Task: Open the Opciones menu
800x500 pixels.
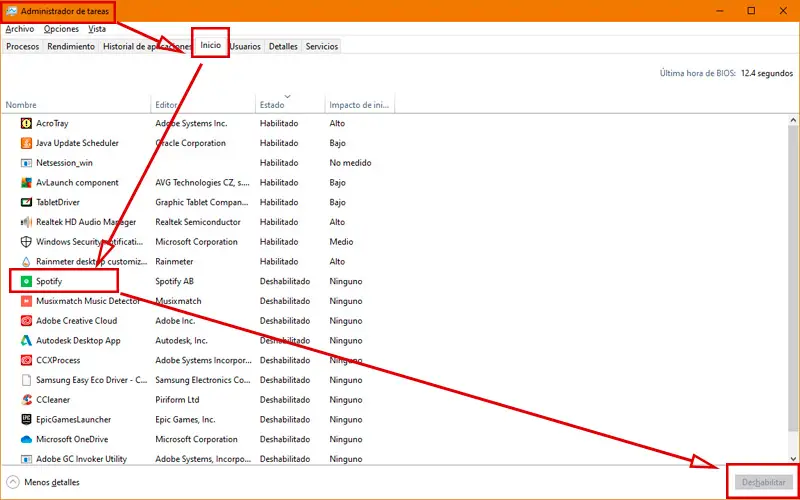Action: click(61, 29)
